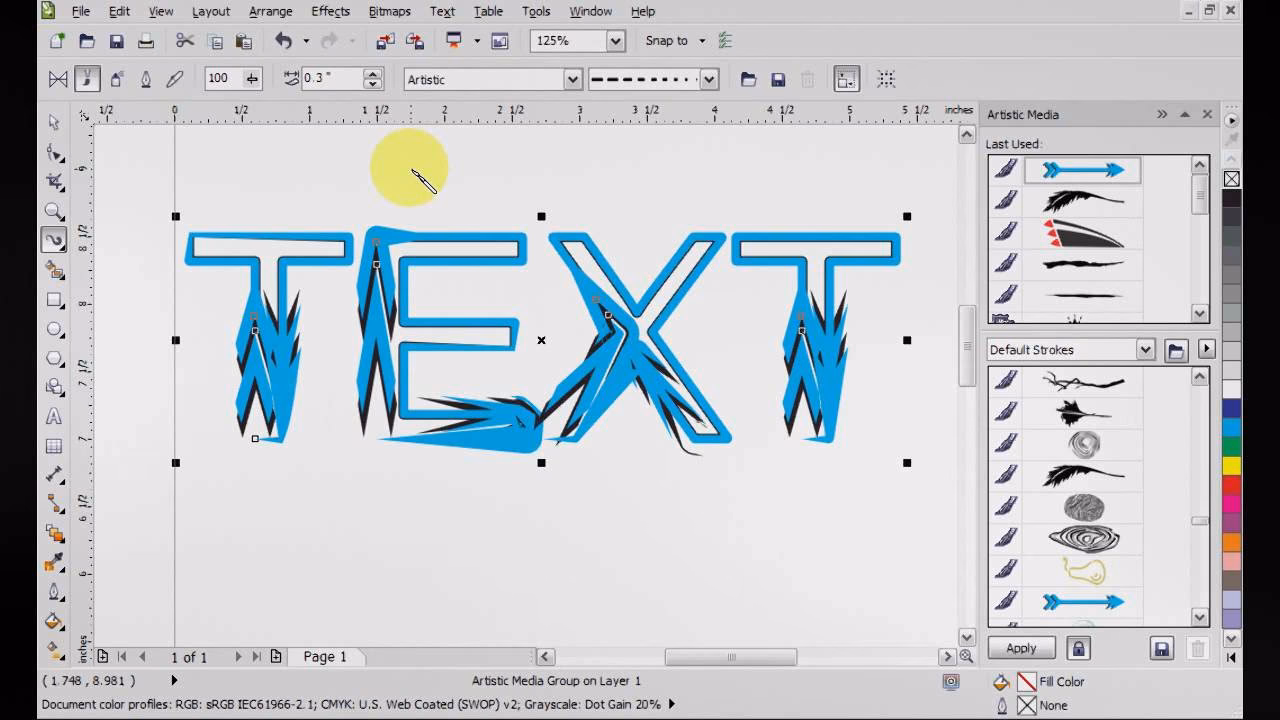
Task: Open the Bitmaps menu
Action: coord(389,12)
